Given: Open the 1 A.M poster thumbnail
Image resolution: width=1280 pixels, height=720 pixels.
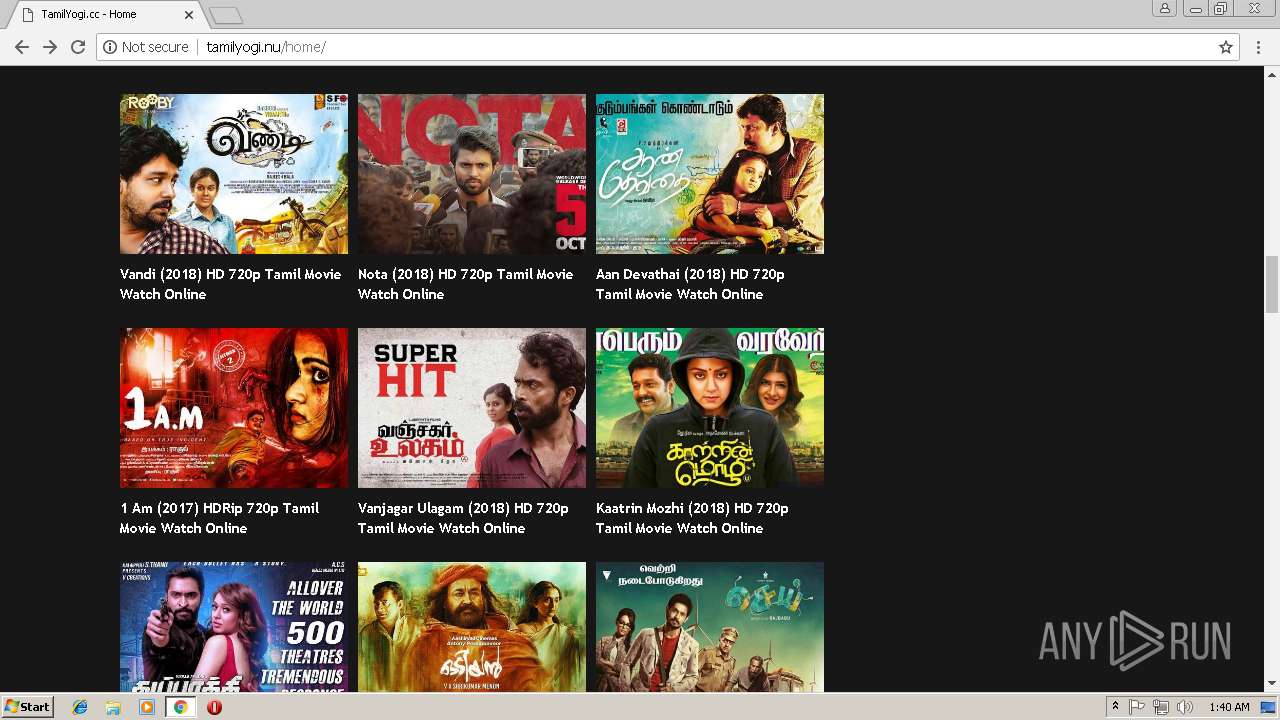Looking at the screenshot, I should click(x=234, y=408).
